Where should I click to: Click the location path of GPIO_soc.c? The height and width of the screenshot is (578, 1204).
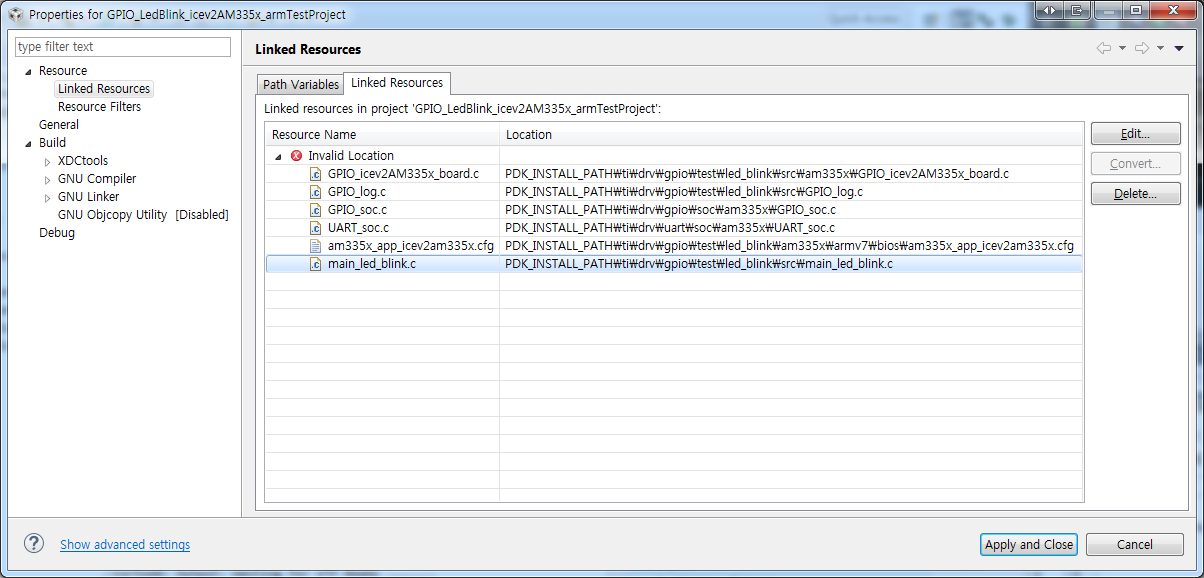pyautogui.click(x=671, y=210)
